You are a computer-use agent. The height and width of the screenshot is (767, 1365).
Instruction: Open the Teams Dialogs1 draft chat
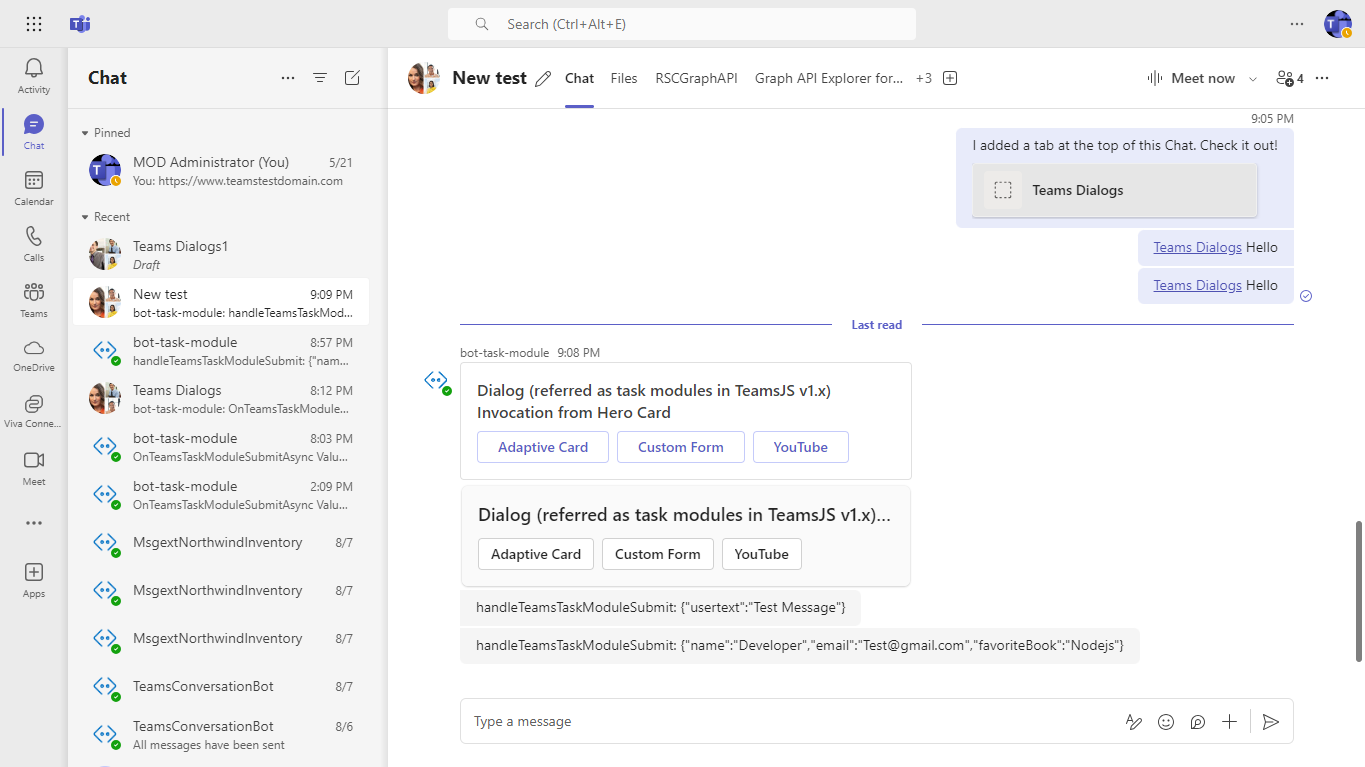tap(221, 255)
